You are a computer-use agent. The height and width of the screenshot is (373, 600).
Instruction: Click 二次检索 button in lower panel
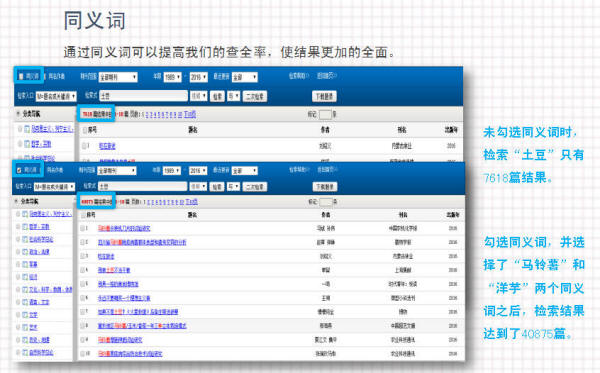click(254, 187)
